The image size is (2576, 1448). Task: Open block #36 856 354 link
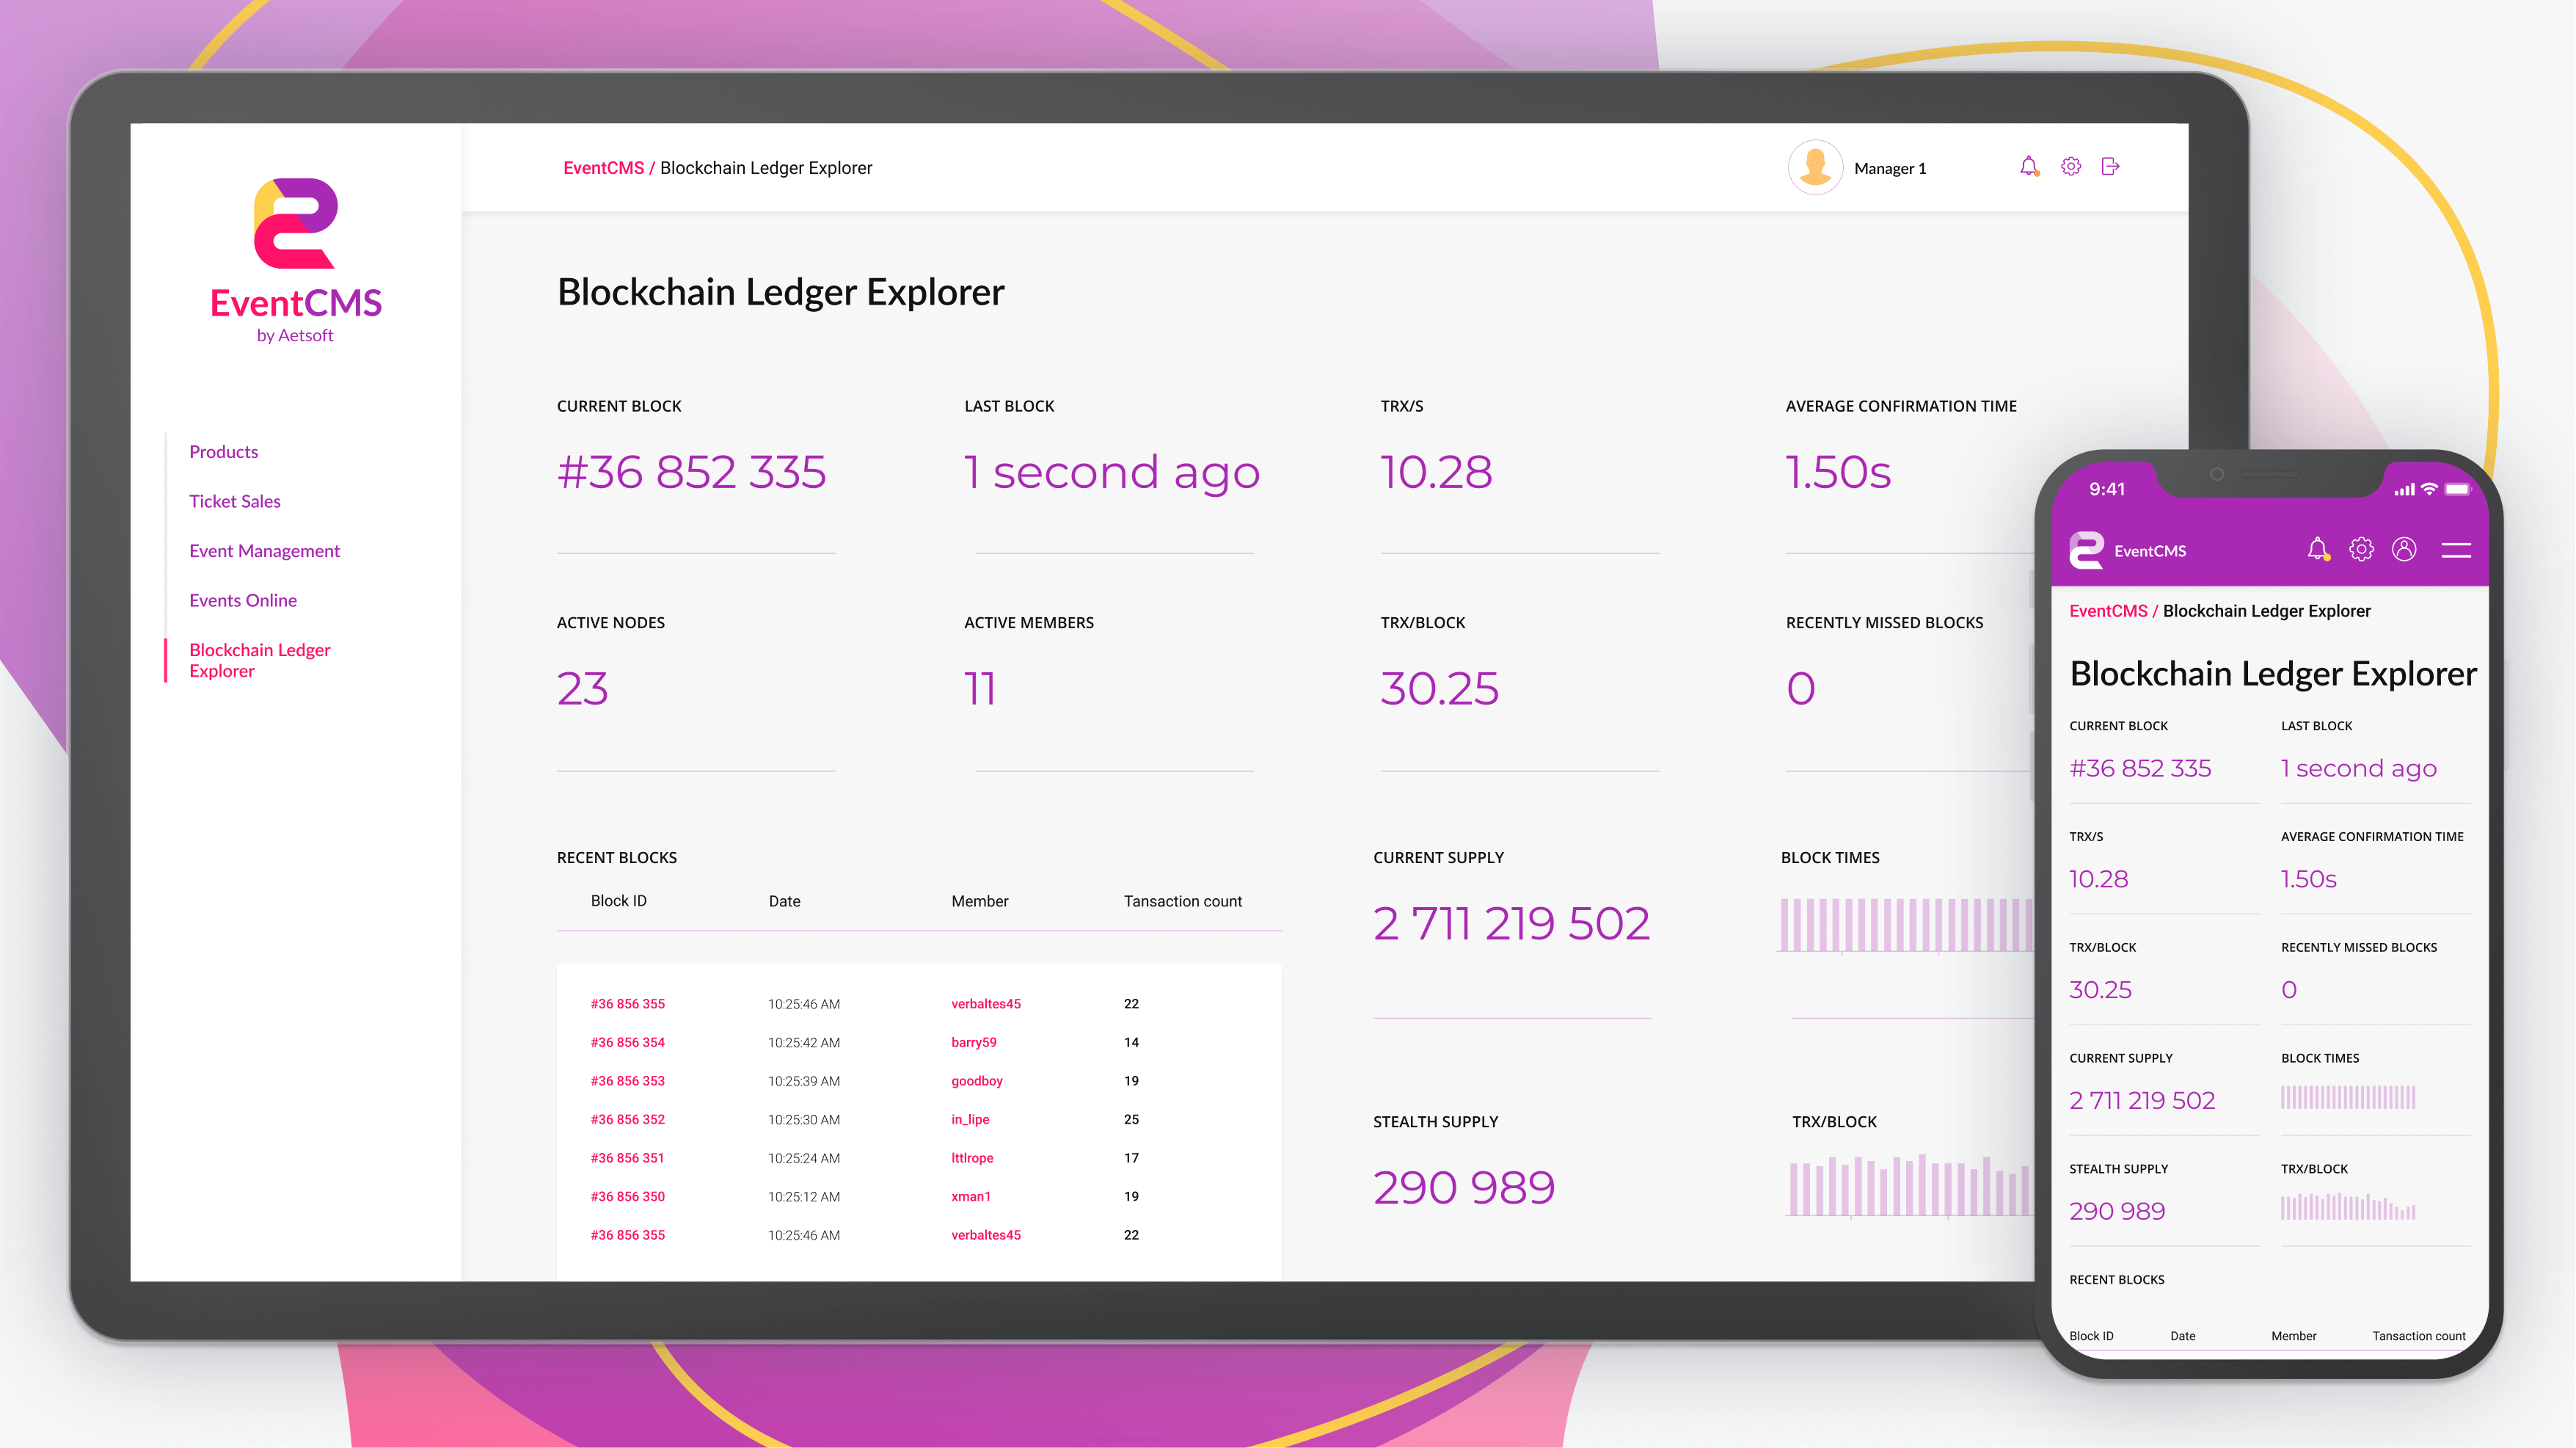tap(628, 1042)
